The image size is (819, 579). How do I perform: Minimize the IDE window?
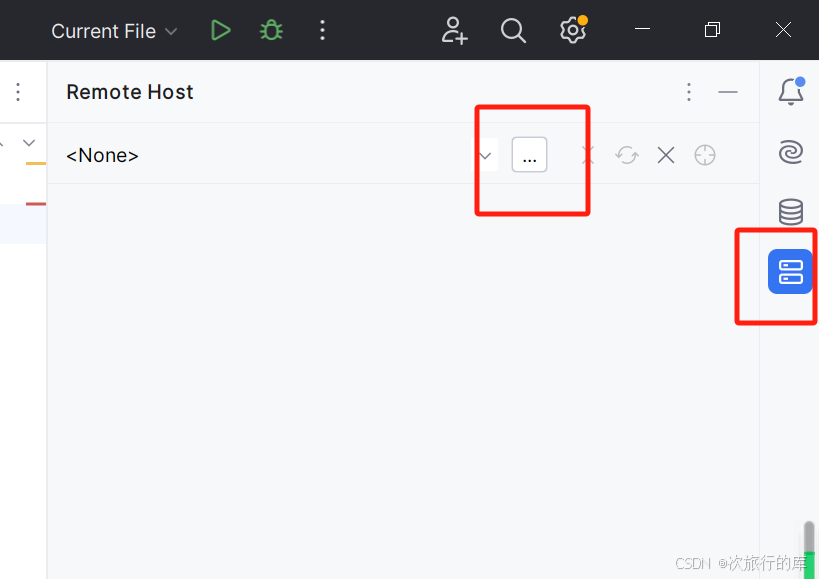coord(642,29)
